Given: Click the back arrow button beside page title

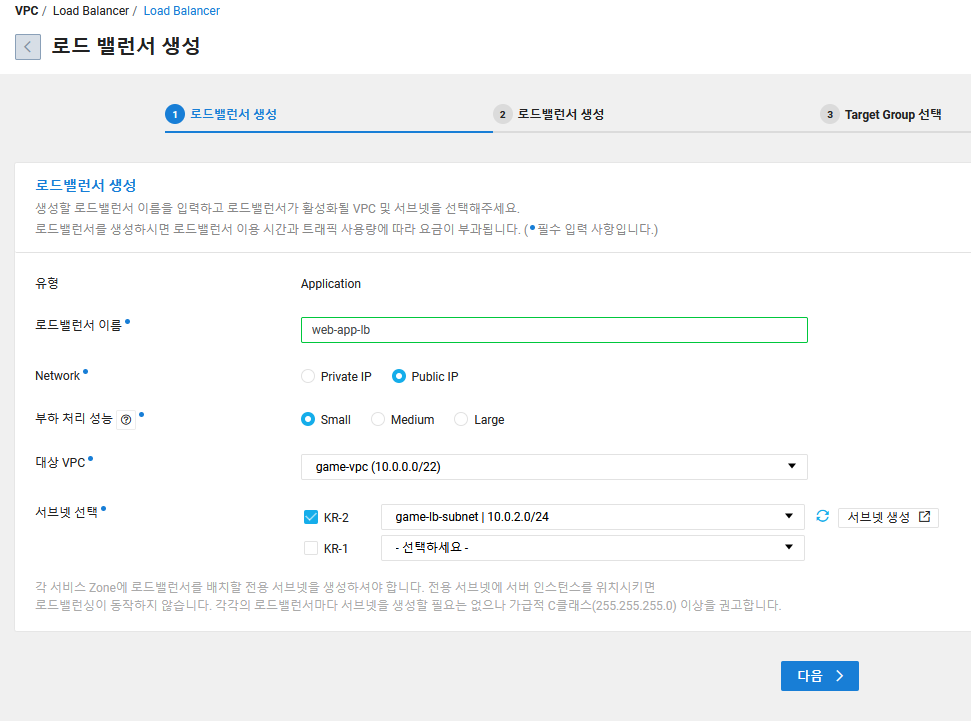Looking at the screenshot, I should pyautogui.click(x=28, y=47).
